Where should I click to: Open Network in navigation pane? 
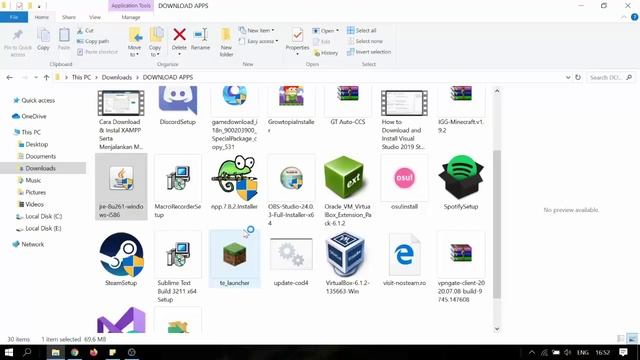pos(33,244)
